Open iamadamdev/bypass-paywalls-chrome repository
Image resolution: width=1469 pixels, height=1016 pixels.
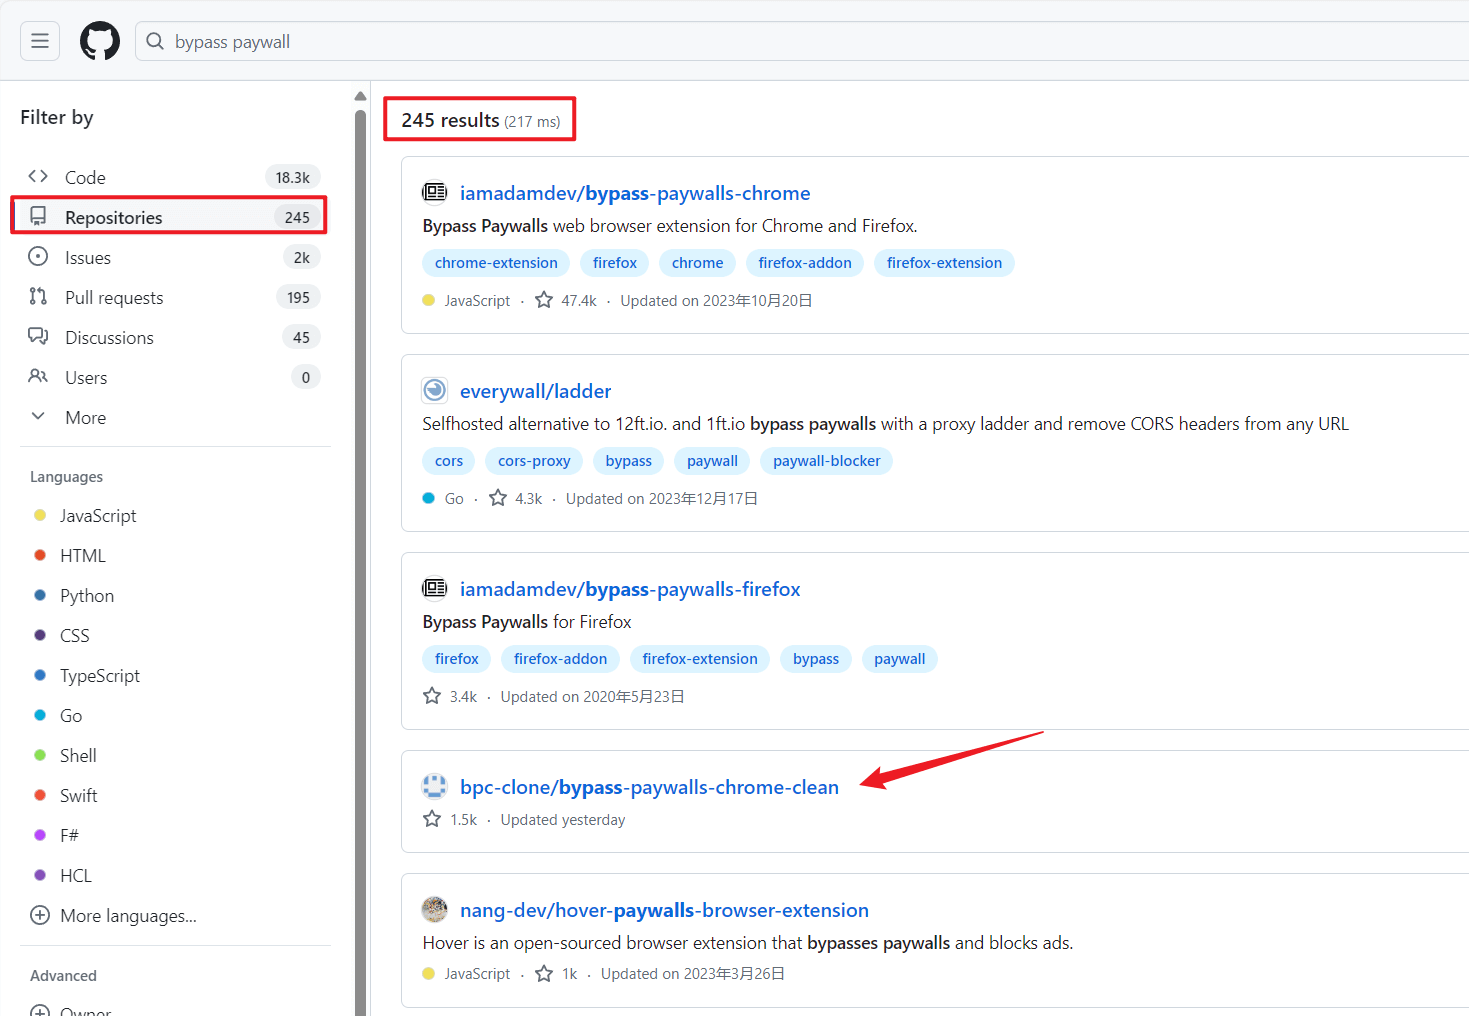point(635,193)
